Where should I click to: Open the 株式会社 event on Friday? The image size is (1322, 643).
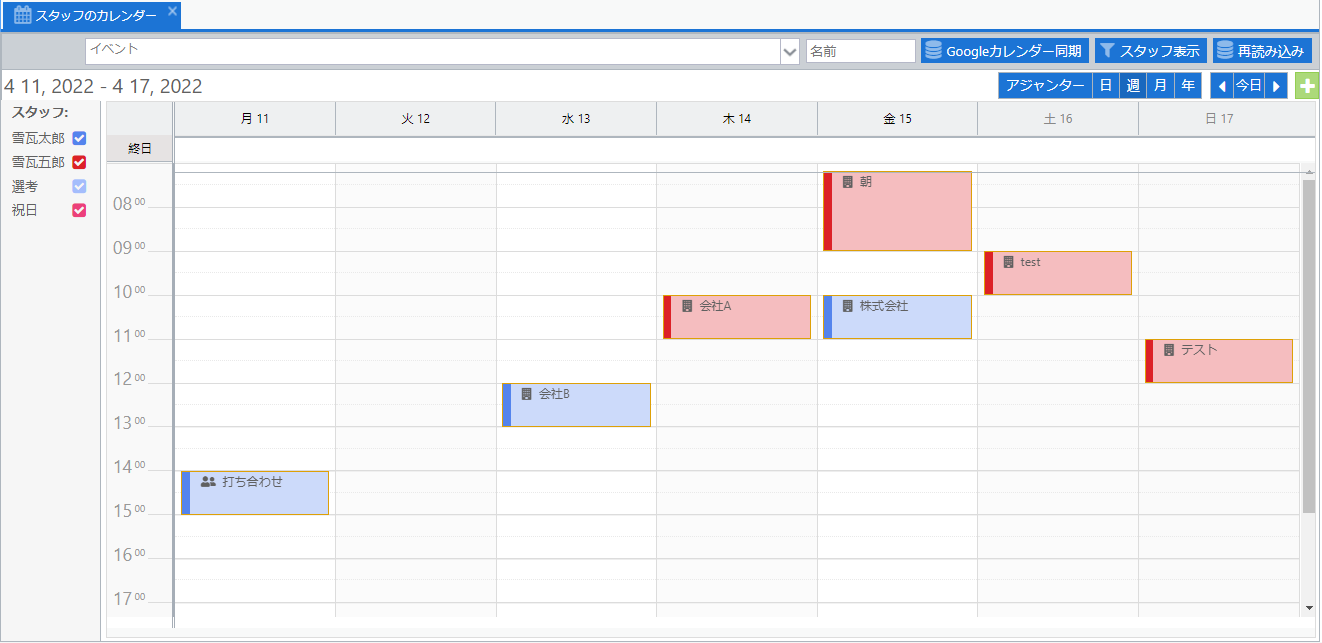[x=898, y=317]
